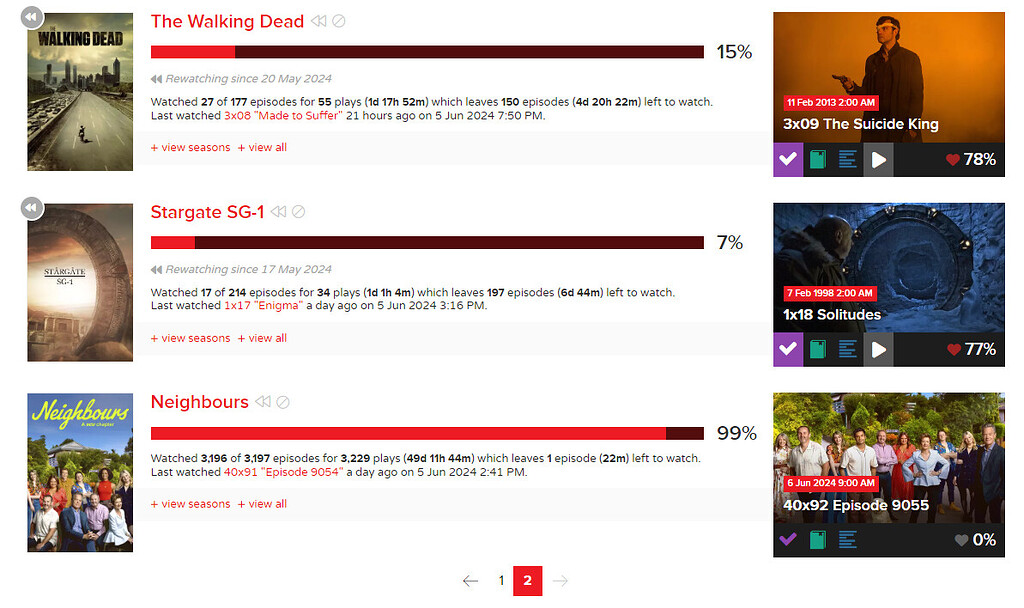This screenshot has width=1024, height=608.
Task: Add Stargate's "Solitudes" episode to collection
Action: coord(818,349)
